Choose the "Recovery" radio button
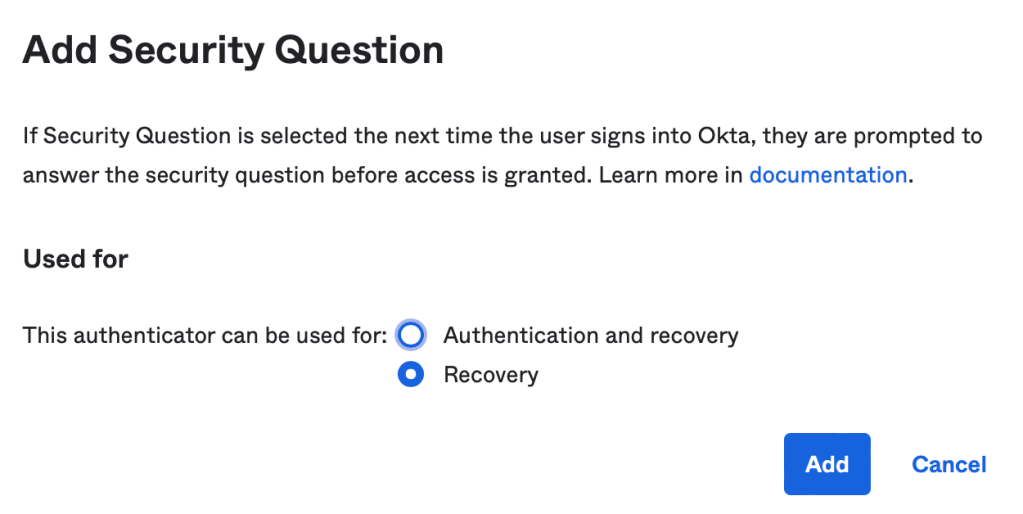 click(x=411, y=375)
